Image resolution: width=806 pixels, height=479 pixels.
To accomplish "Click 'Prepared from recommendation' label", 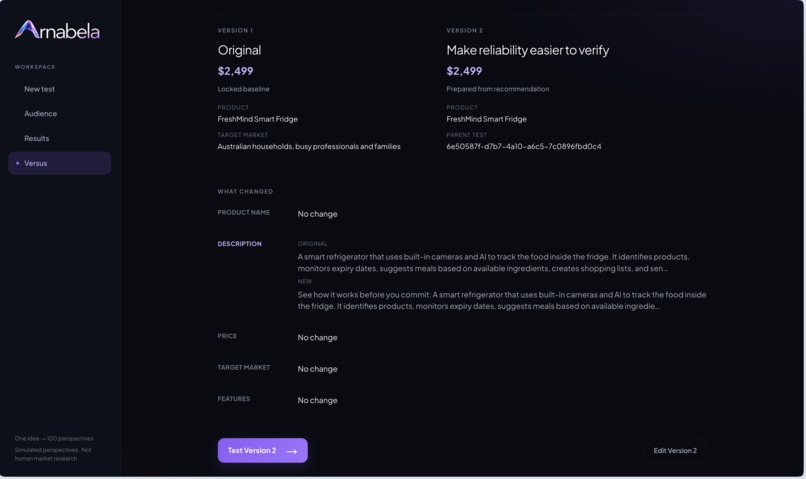I will coord(498,89).
